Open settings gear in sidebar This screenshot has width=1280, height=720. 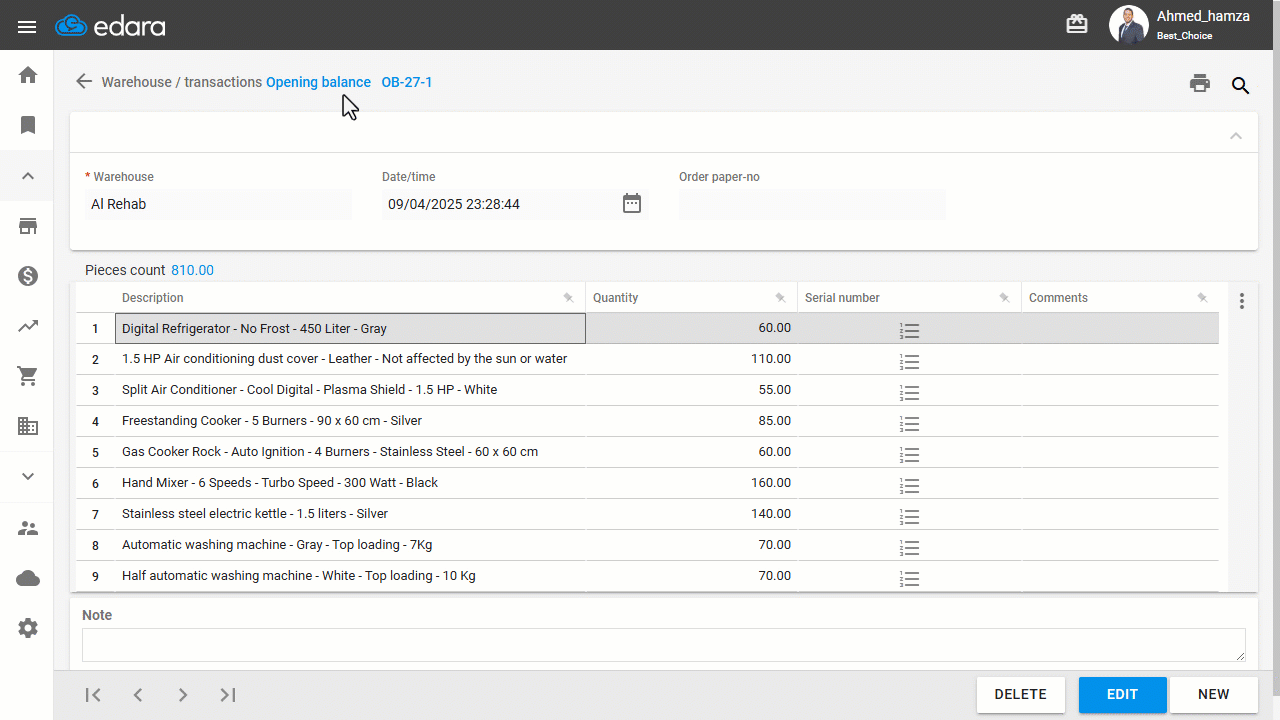[28, 628]
